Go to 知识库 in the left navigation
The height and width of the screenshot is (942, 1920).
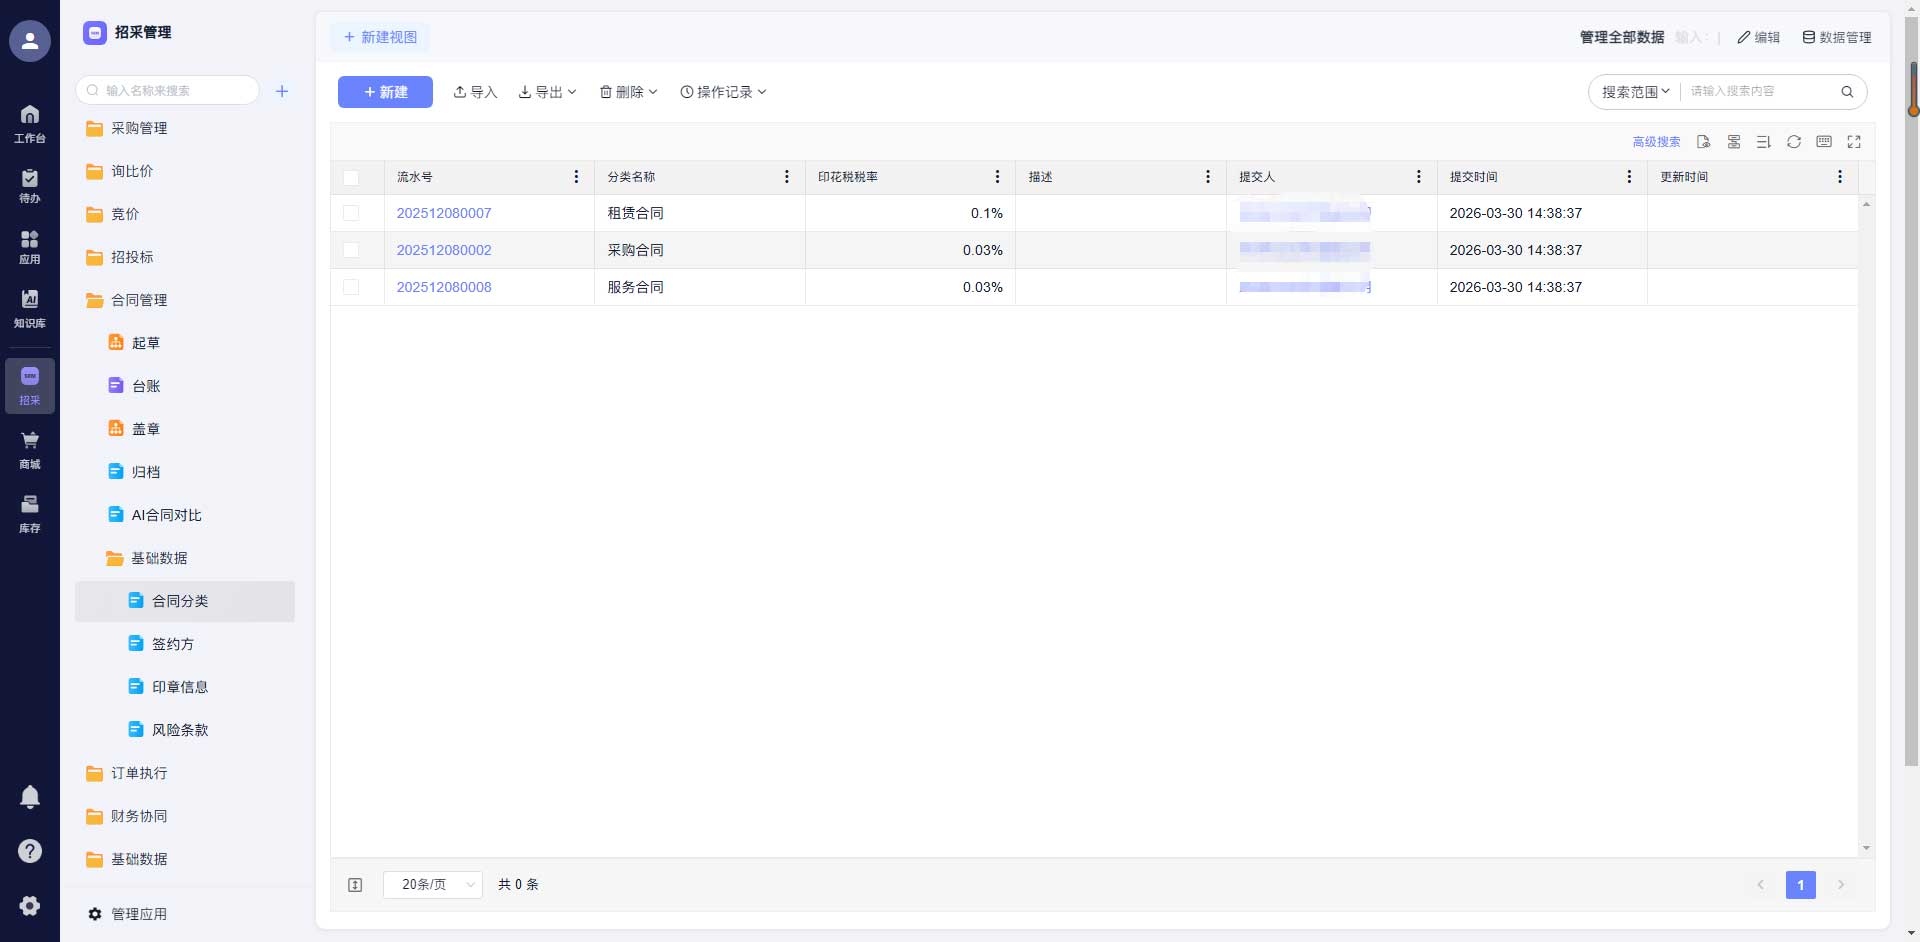[x=30, y=308]
